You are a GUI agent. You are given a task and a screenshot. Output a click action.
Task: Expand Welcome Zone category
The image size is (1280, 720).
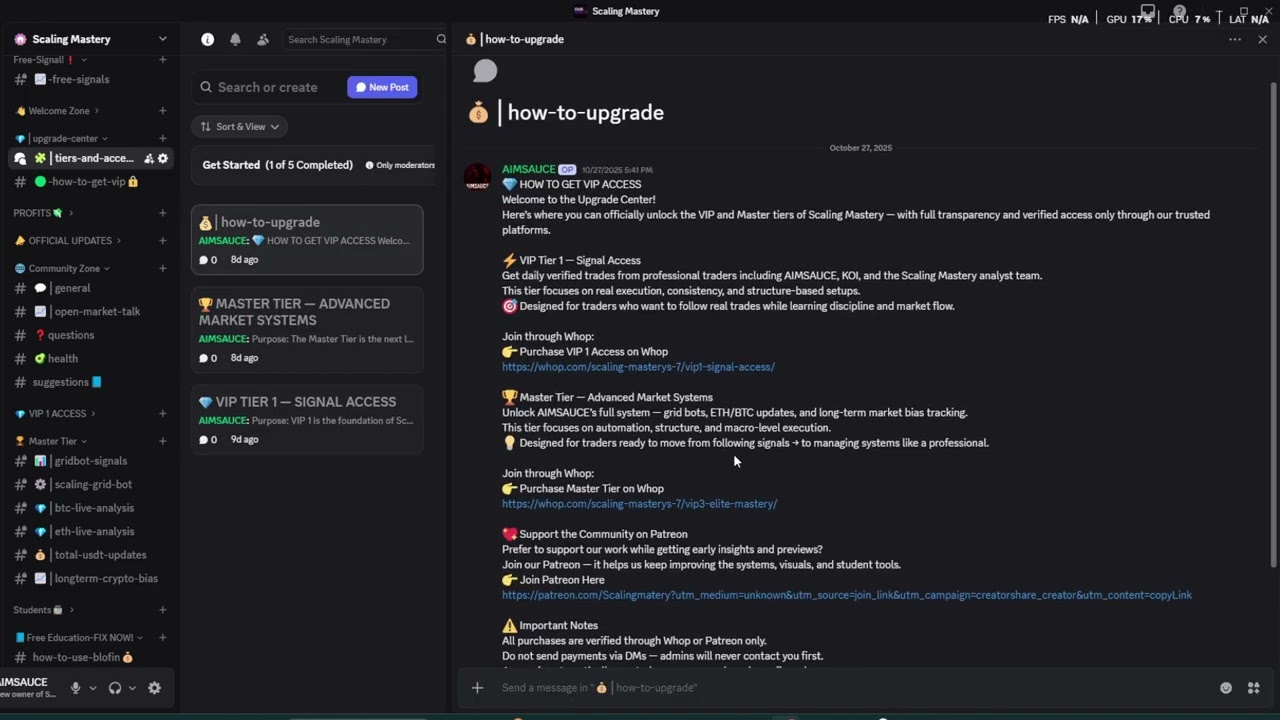click(x=58, y=111)
